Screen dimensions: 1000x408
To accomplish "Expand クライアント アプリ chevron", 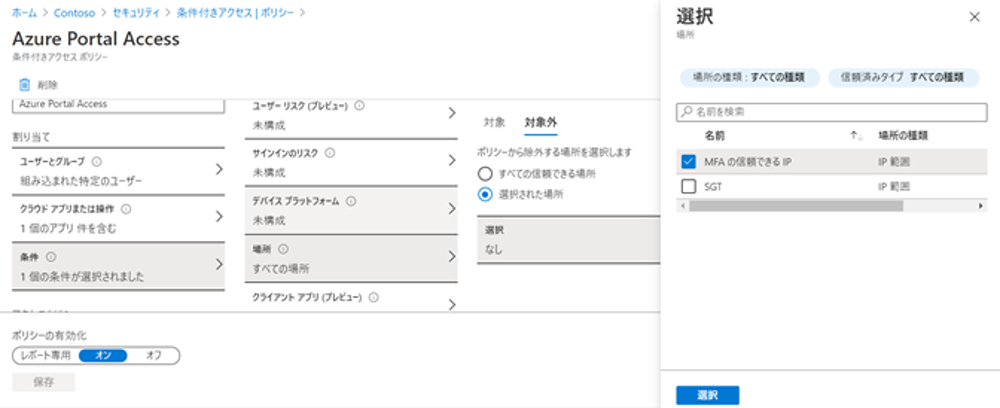I will [452, 304].
